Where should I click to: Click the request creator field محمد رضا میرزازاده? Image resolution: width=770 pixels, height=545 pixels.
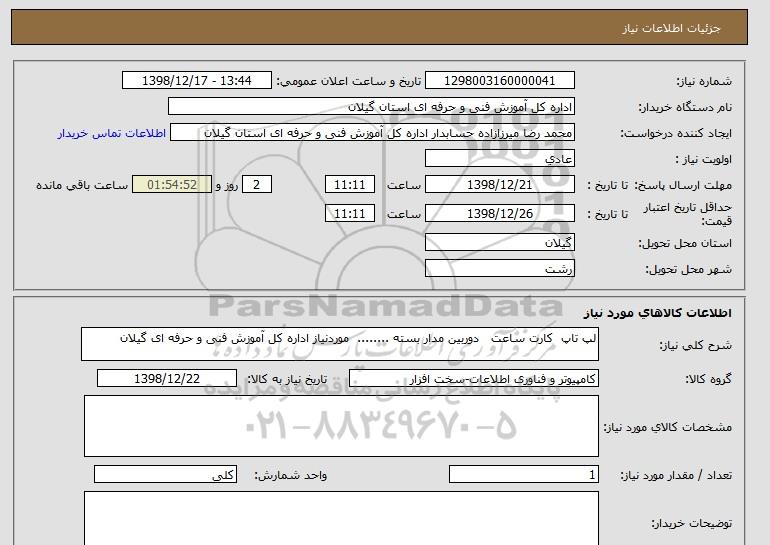[372, 133]
